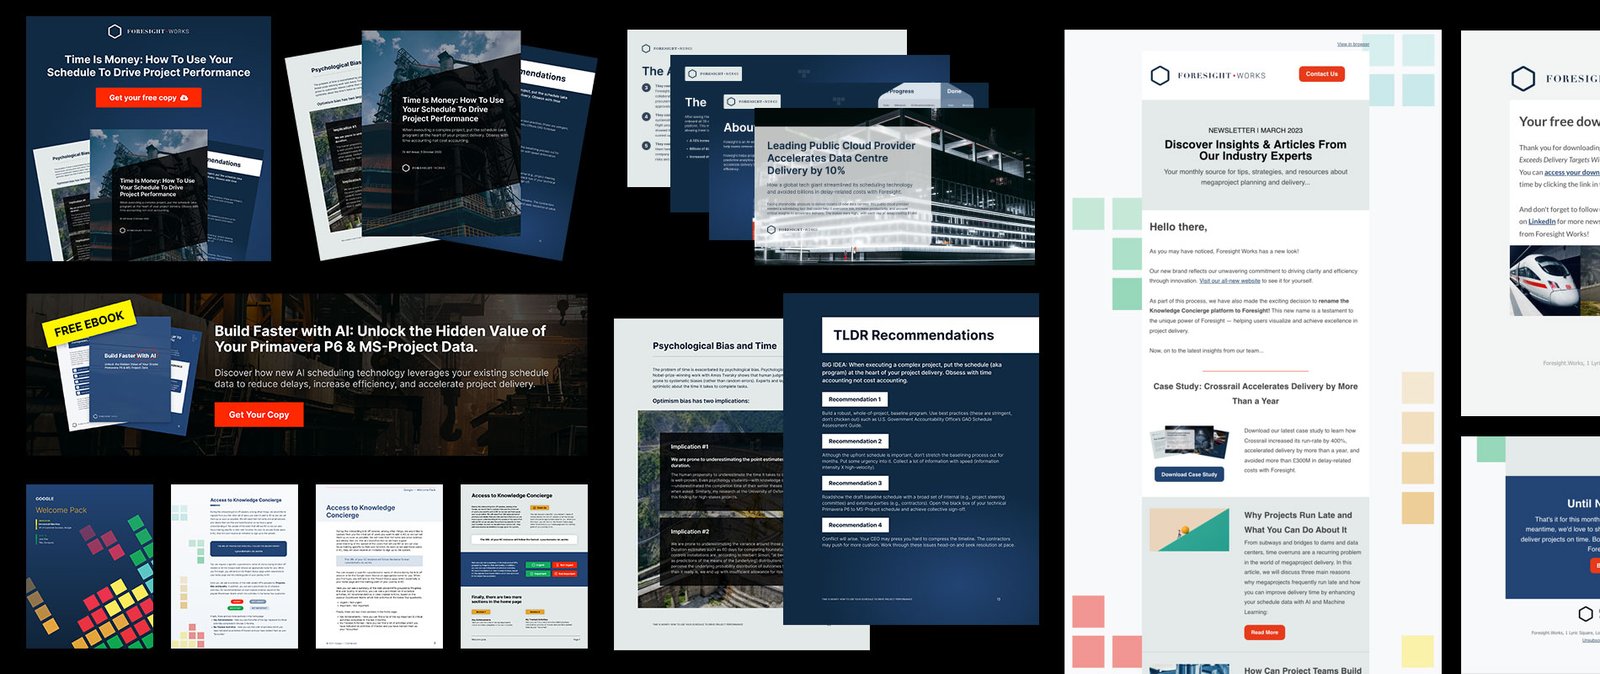The image size is (1600, 674).
Task: Click the Contact Us button in the newsletter
Action: click(1321, 74)
